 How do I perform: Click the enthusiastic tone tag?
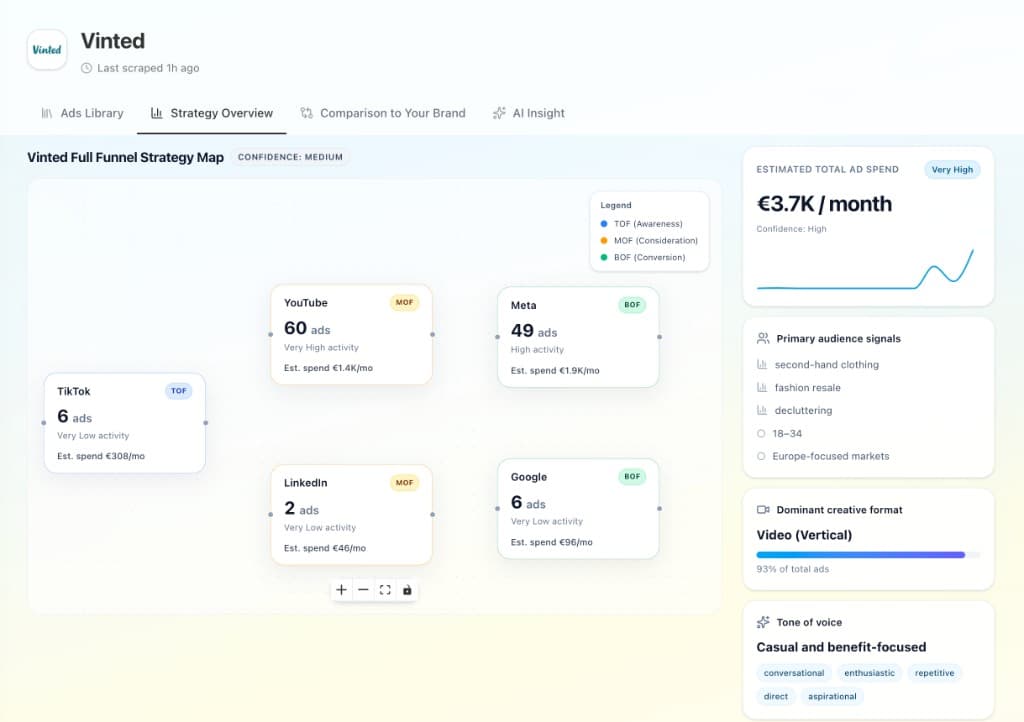coord(869,673)
